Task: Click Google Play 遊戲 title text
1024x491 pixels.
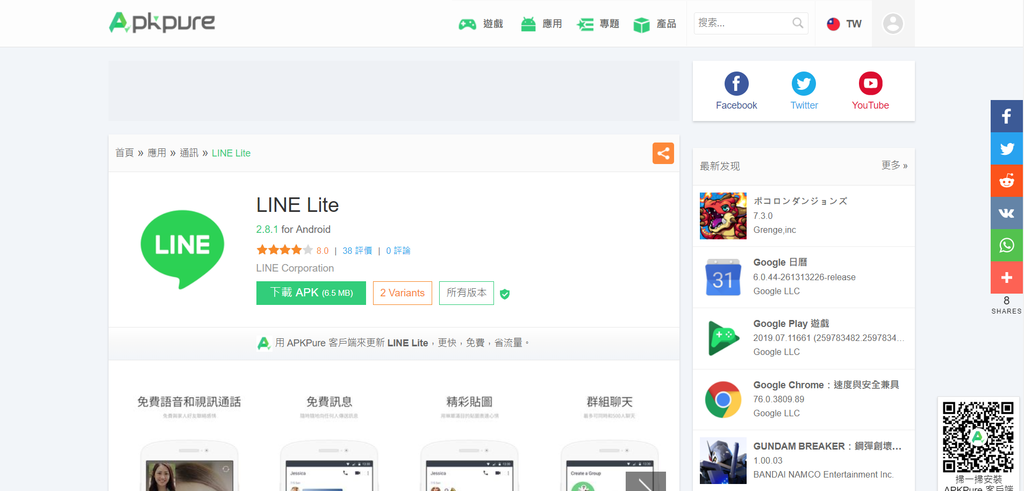Action: (791, 323)
